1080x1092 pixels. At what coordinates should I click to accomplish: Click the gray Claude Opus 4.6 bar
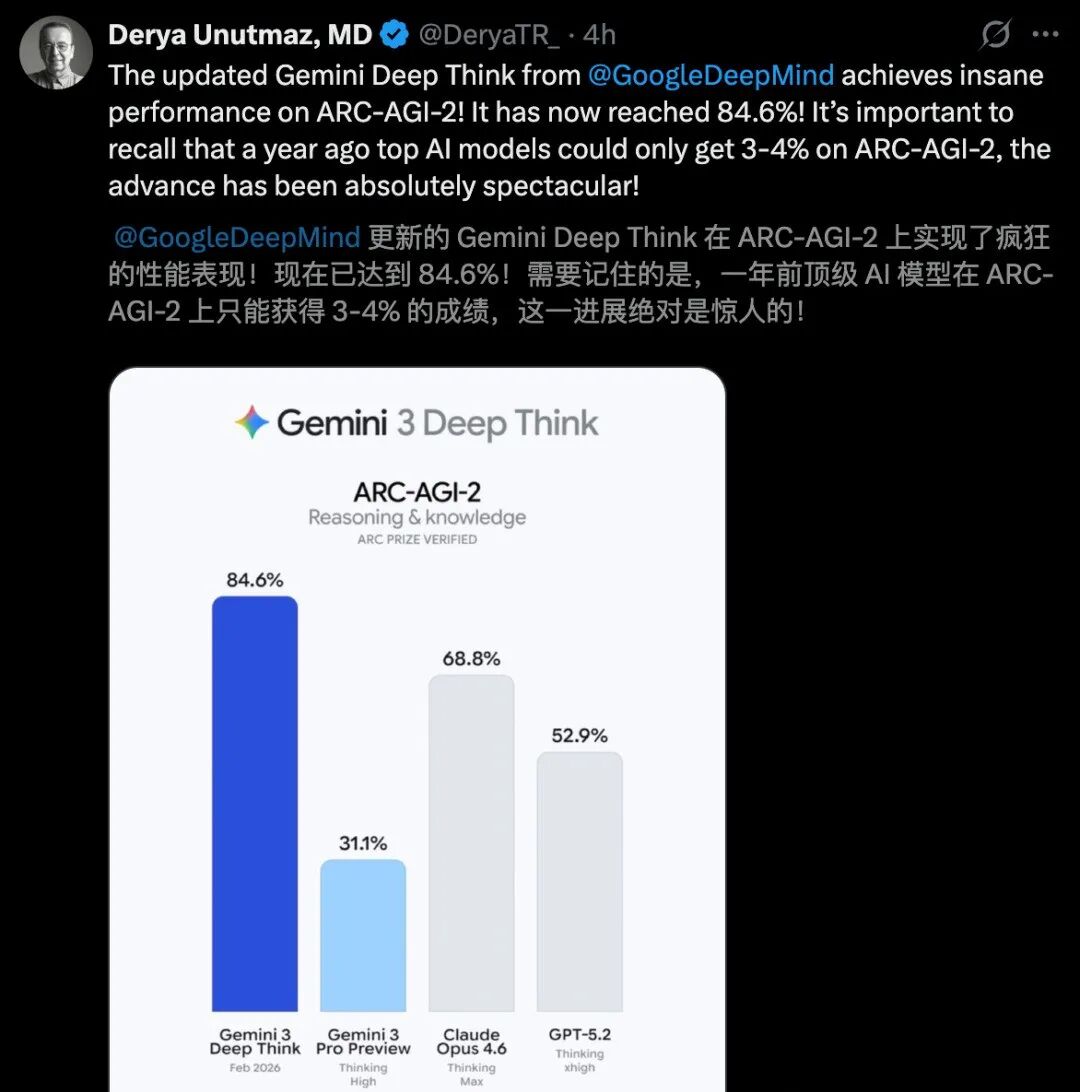[471, 843]
